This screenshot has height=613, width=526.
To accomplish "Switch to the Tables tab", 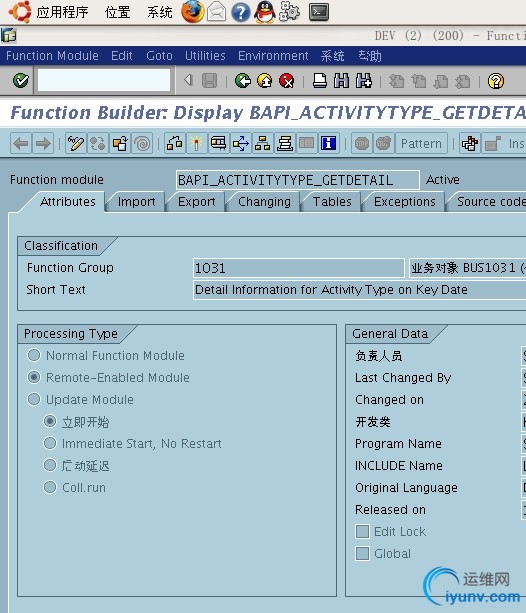I will point(332,201).
